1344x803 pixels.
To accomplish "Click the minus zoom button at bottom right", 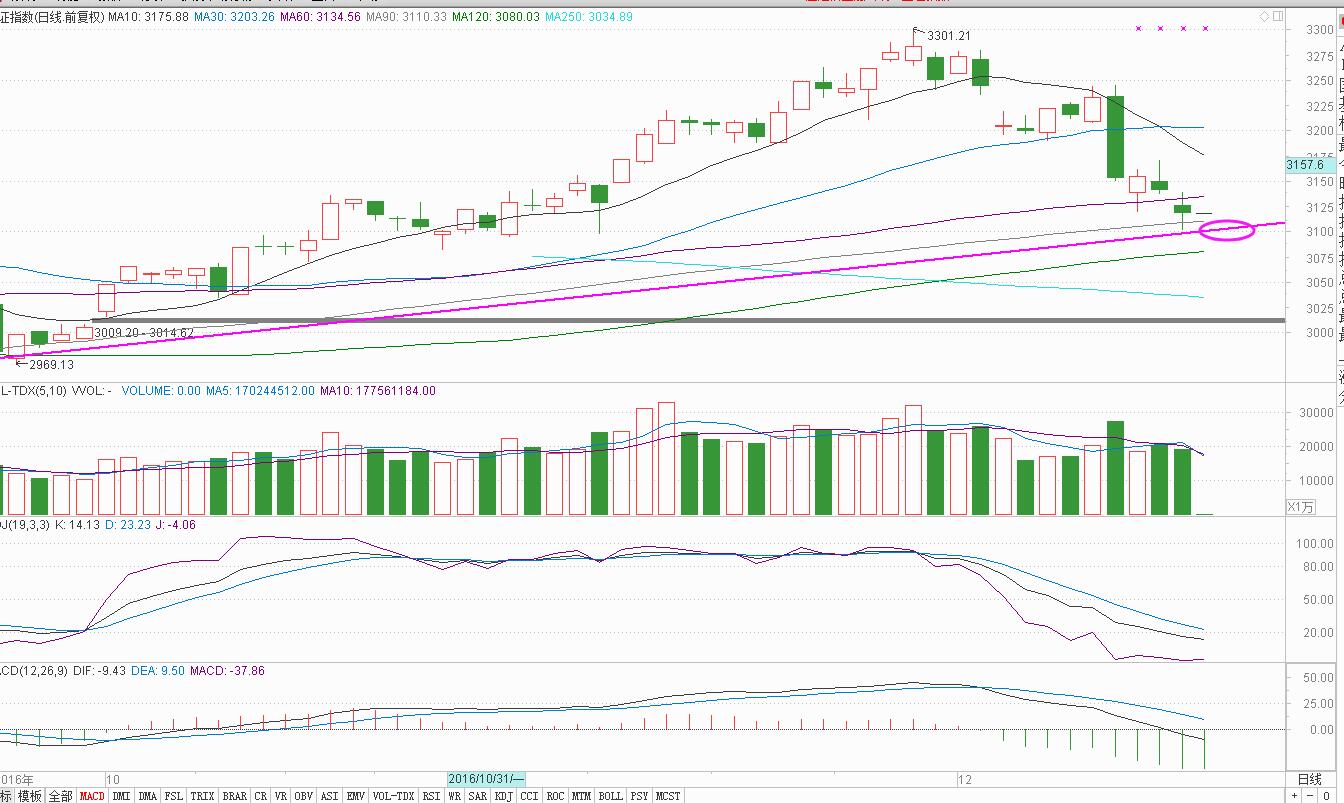I will click(x=1311, y=796).
